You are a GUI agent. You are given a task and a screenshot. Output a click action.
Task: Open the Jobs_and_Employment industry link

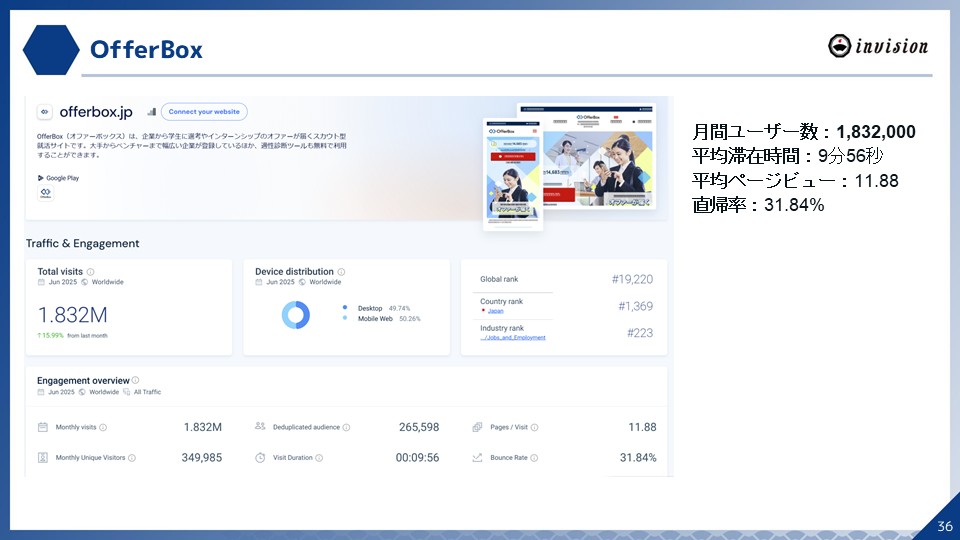tap(512, 337)
